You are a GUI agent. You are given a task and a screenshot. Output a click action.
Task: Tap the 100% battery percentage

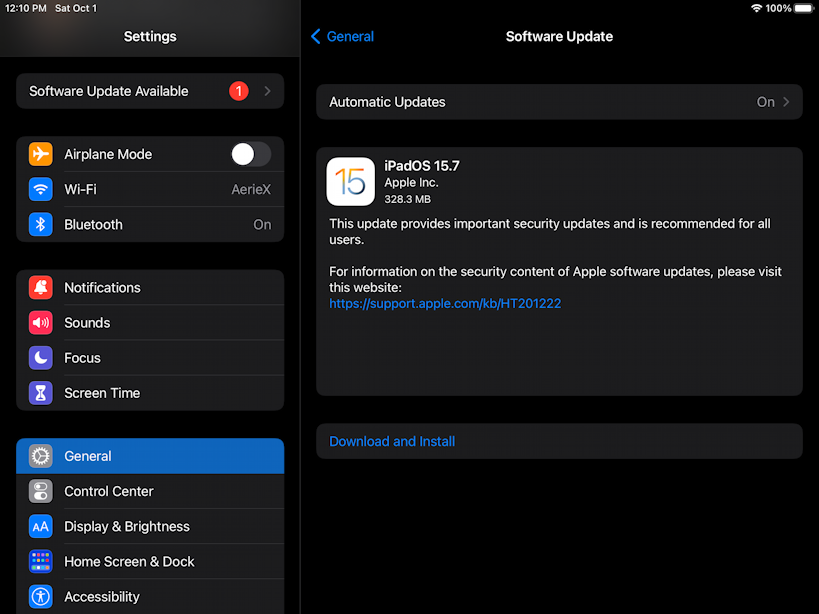click(778, 8)
